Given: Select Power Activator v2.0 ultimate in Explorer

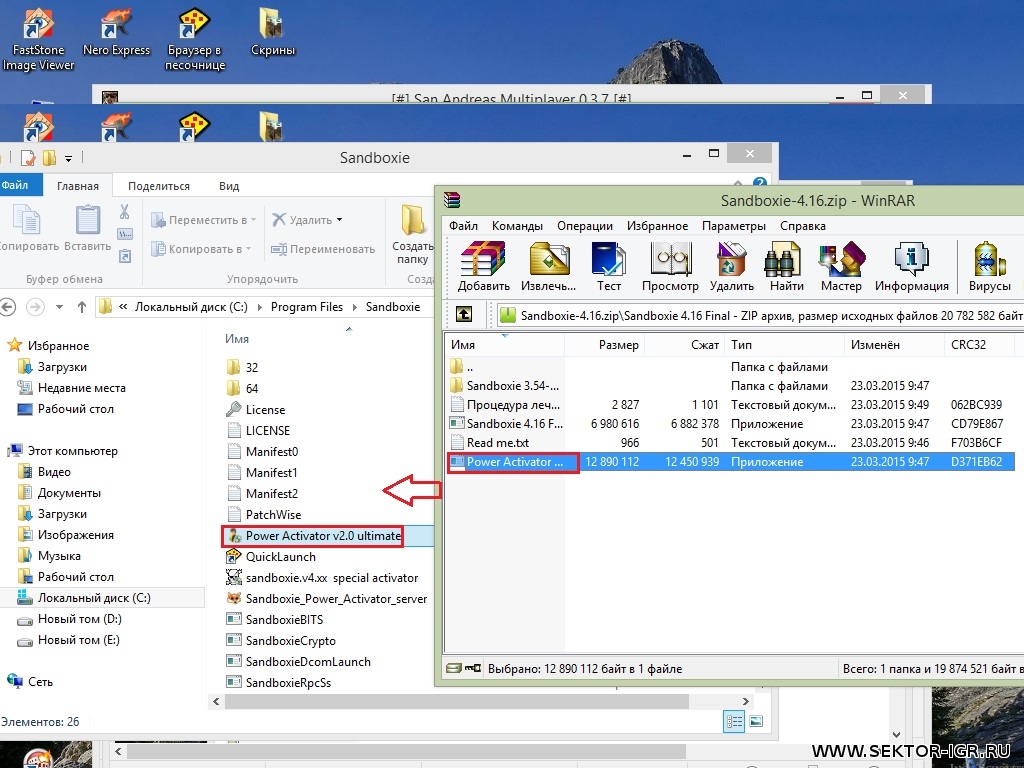Looking at the screenshot, I should 313,536.
